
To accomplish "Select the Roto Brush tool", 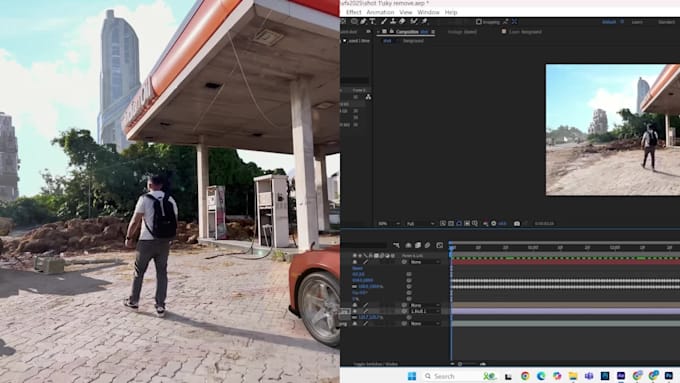I will pos(414,21).
